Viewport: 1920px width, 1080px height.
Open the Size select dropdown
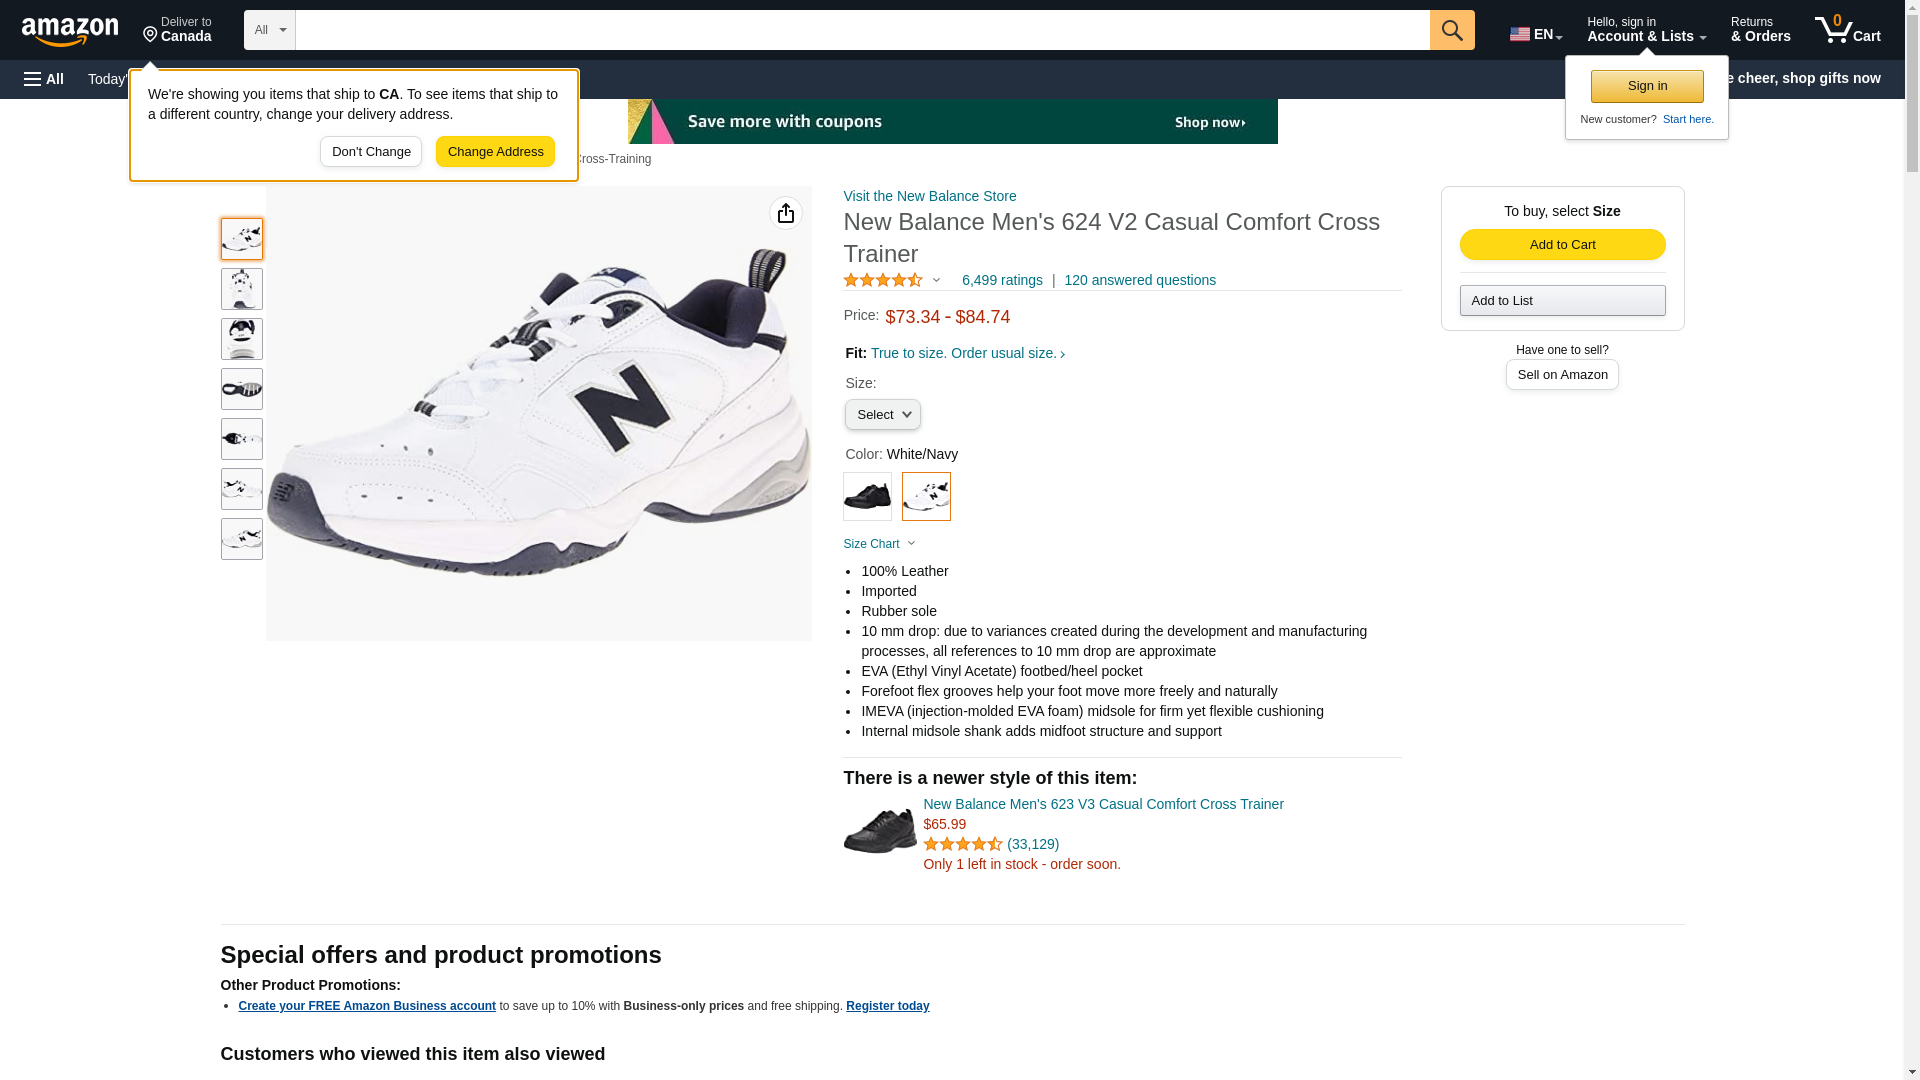pyautogui.click(x=882, y=415)
